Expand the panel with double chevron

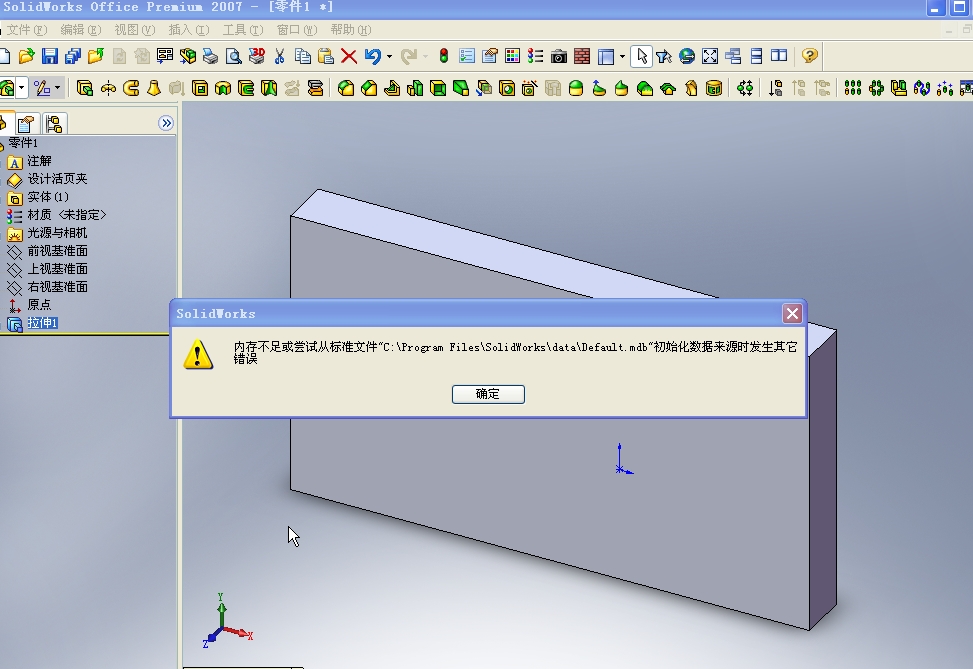coord(166,123)
